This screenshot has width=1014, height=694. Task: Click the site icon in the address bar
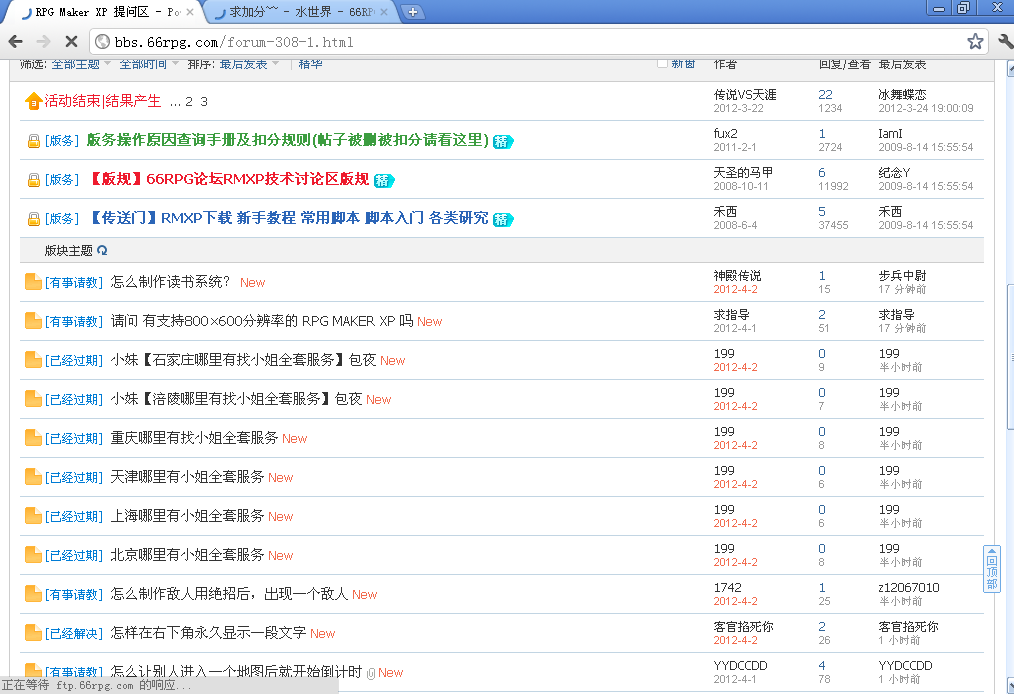(x=102, y=42)
